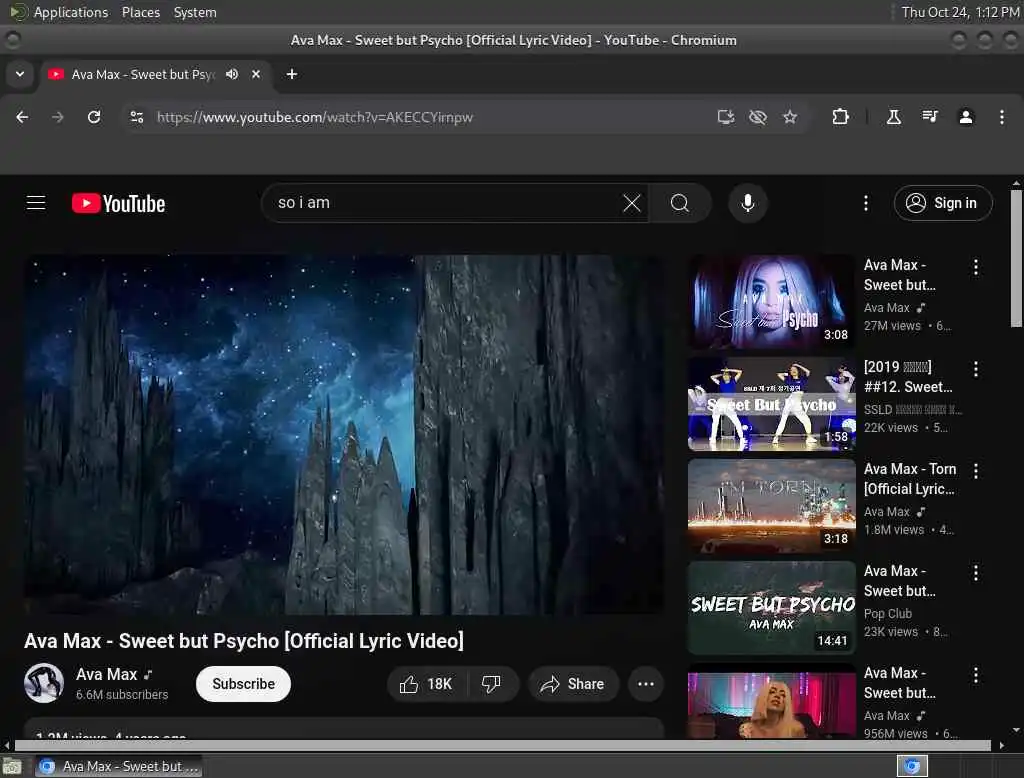Reload the YouTube page

[94, 117]
